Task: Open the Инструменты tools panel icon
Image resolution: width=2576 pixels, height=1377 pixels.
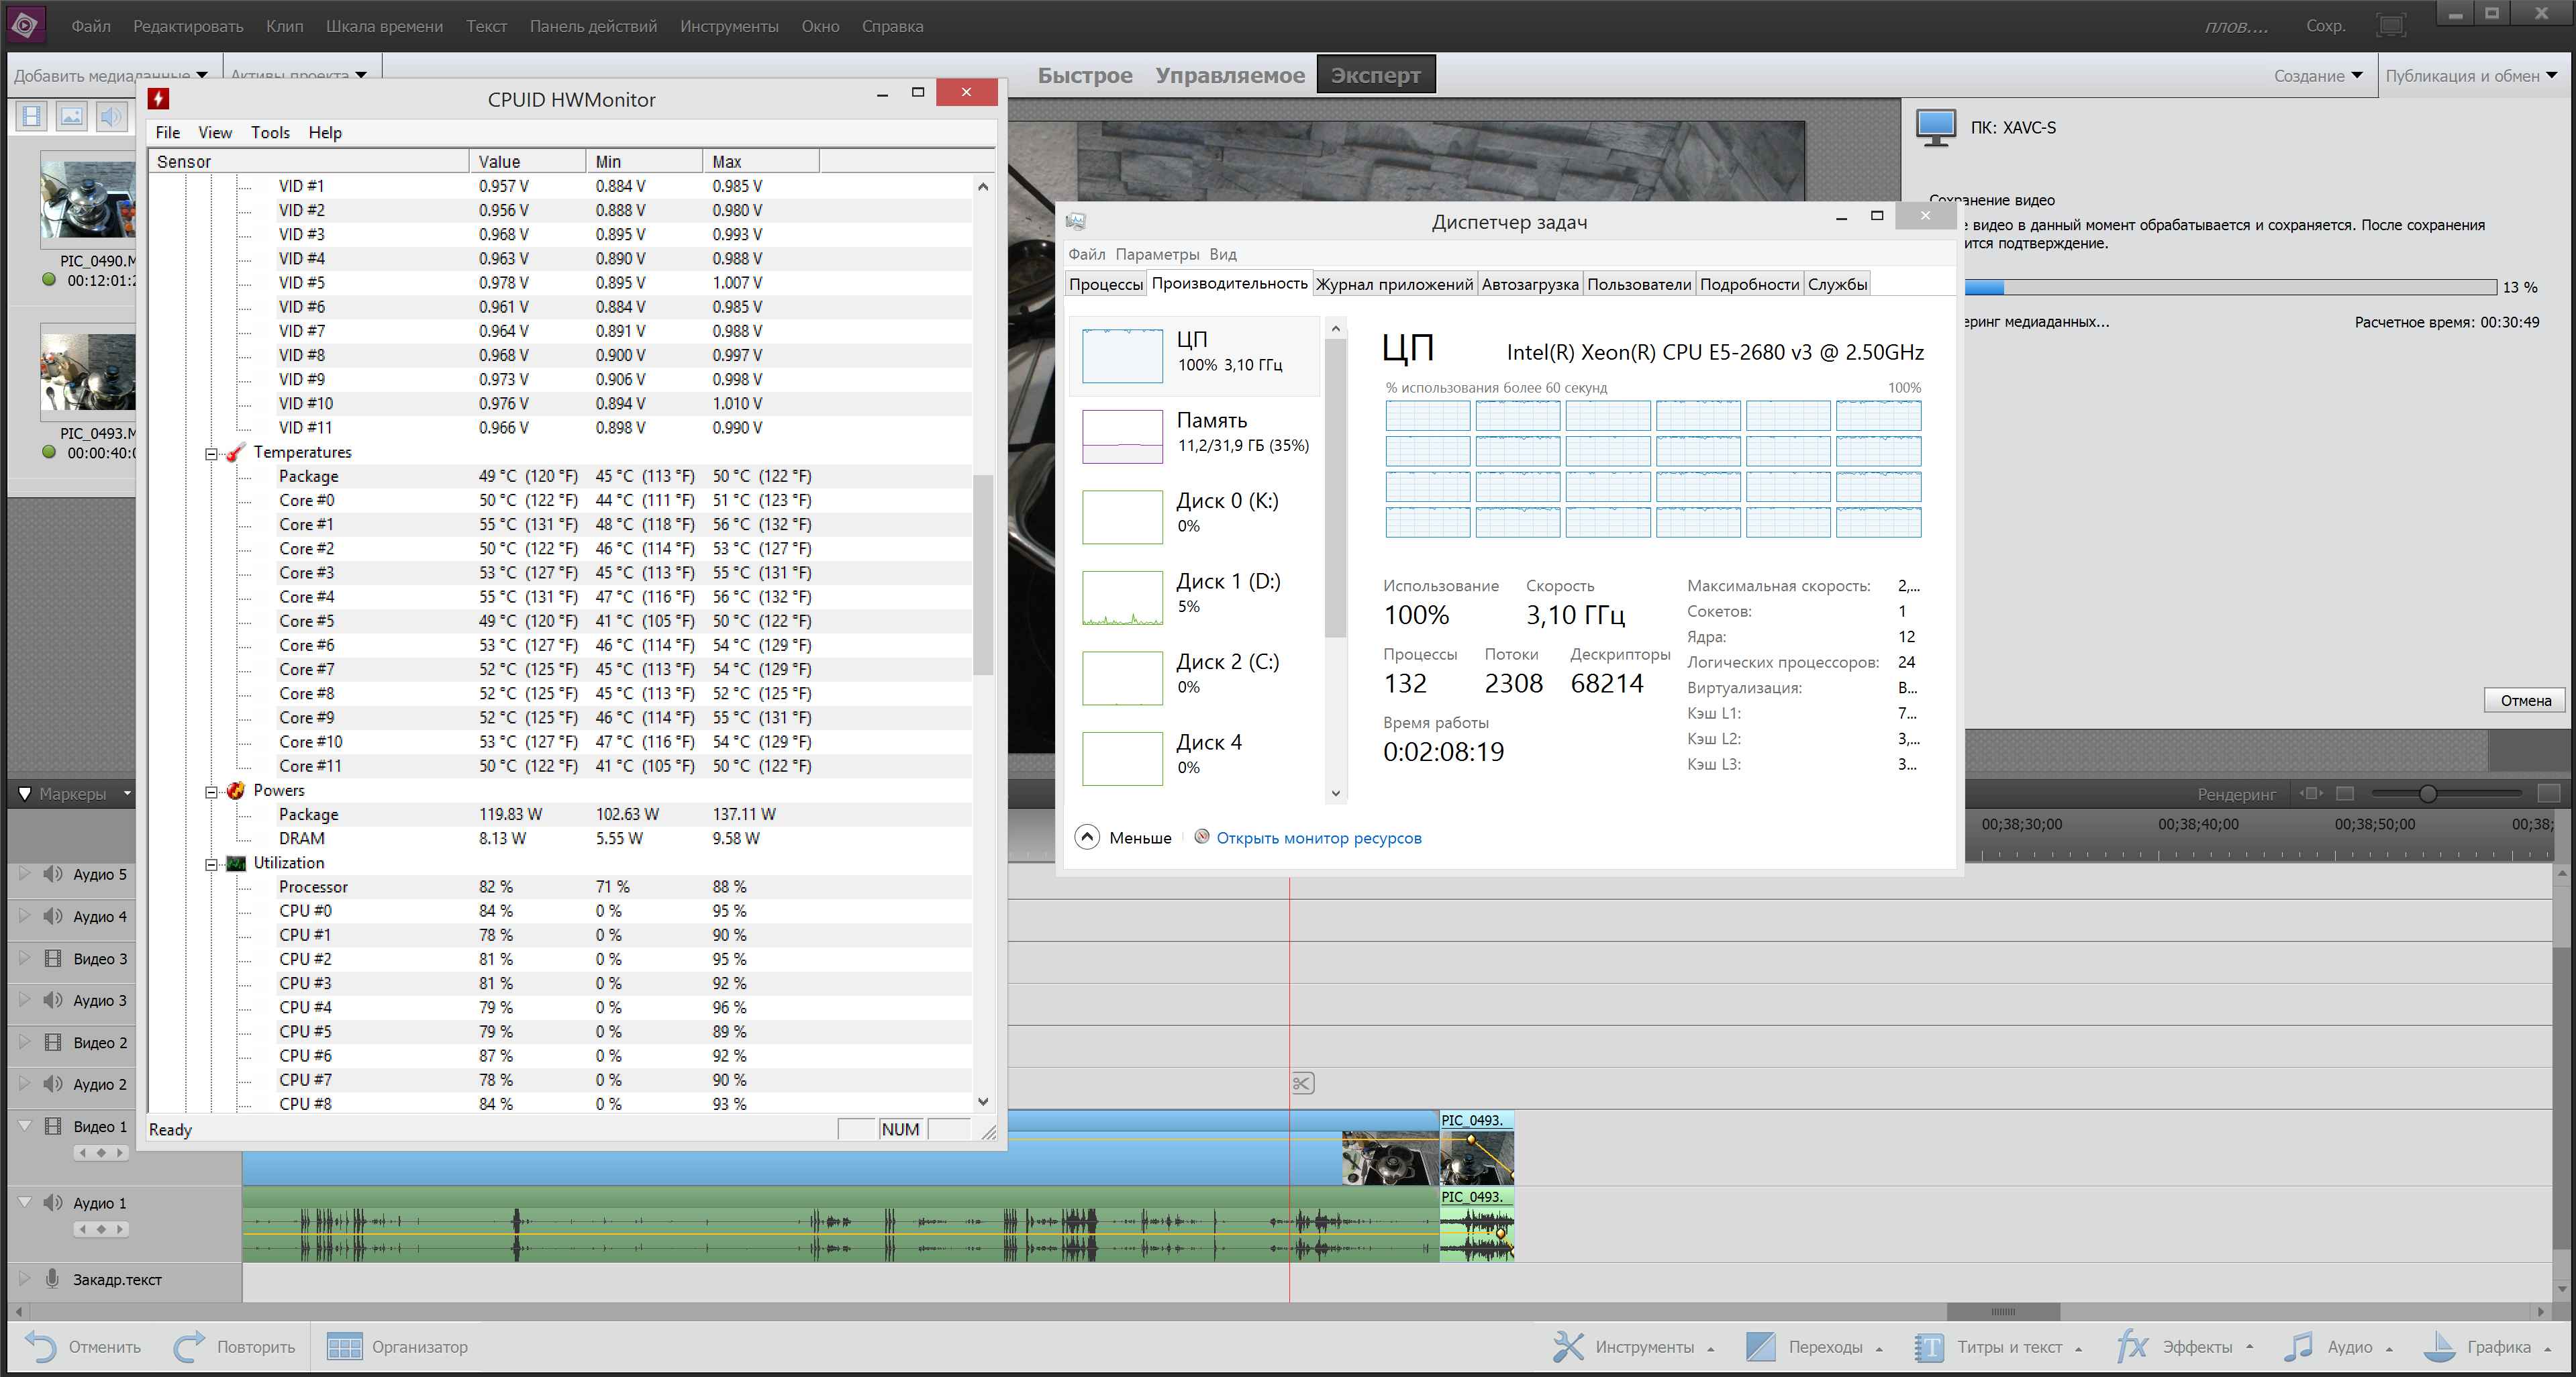Action: tap(1568, 1347)
